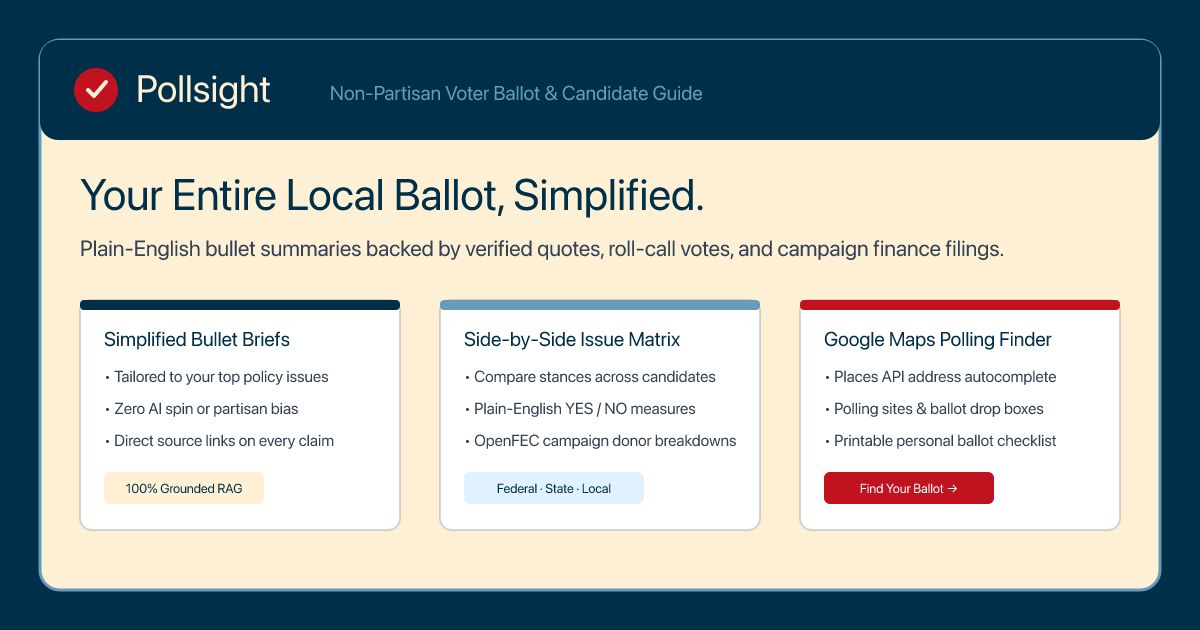Select the Non-Partisan Voter Ballot & Candidate Guide tagline
This screenshot has width=1200, height=630.
[x=516, y=93]
